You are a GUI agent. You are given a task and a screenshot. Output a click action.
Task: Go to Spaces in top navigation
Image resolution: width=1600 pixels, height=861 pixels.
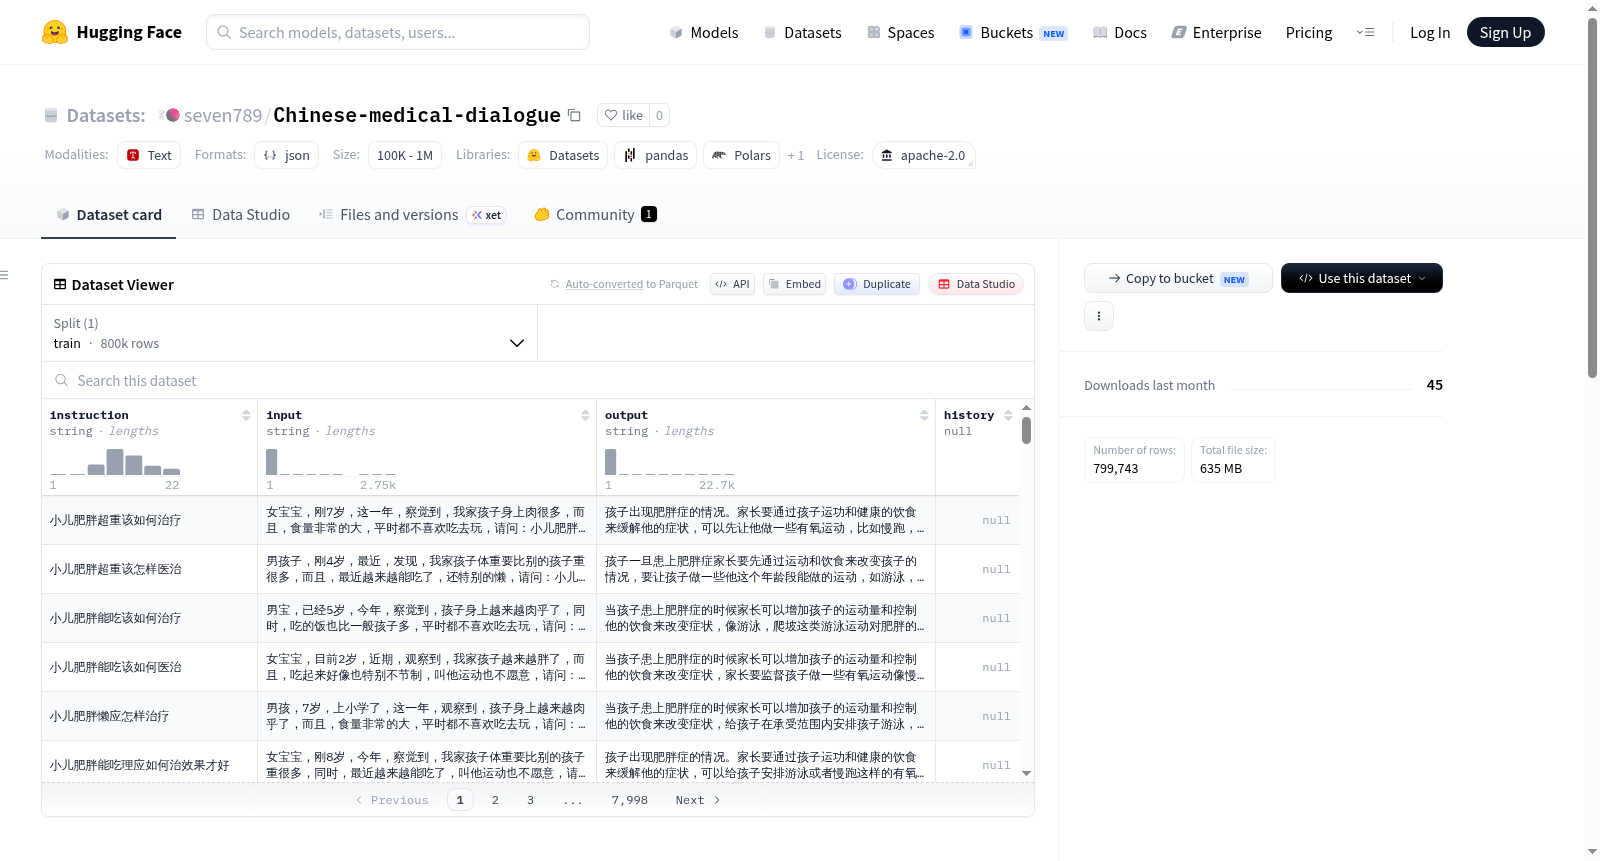point(900,32)
